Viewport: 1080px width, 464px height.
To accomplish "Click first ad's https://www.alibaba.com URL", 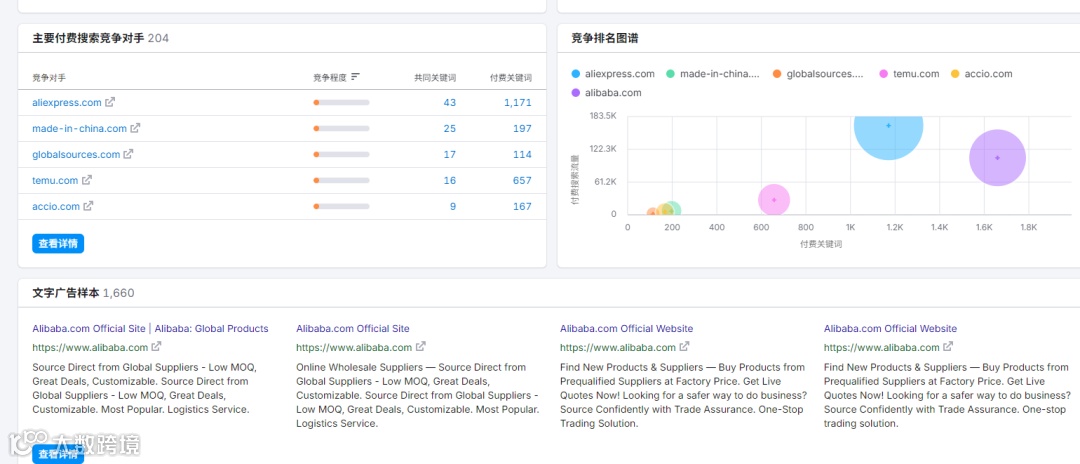I will point(90,347).
